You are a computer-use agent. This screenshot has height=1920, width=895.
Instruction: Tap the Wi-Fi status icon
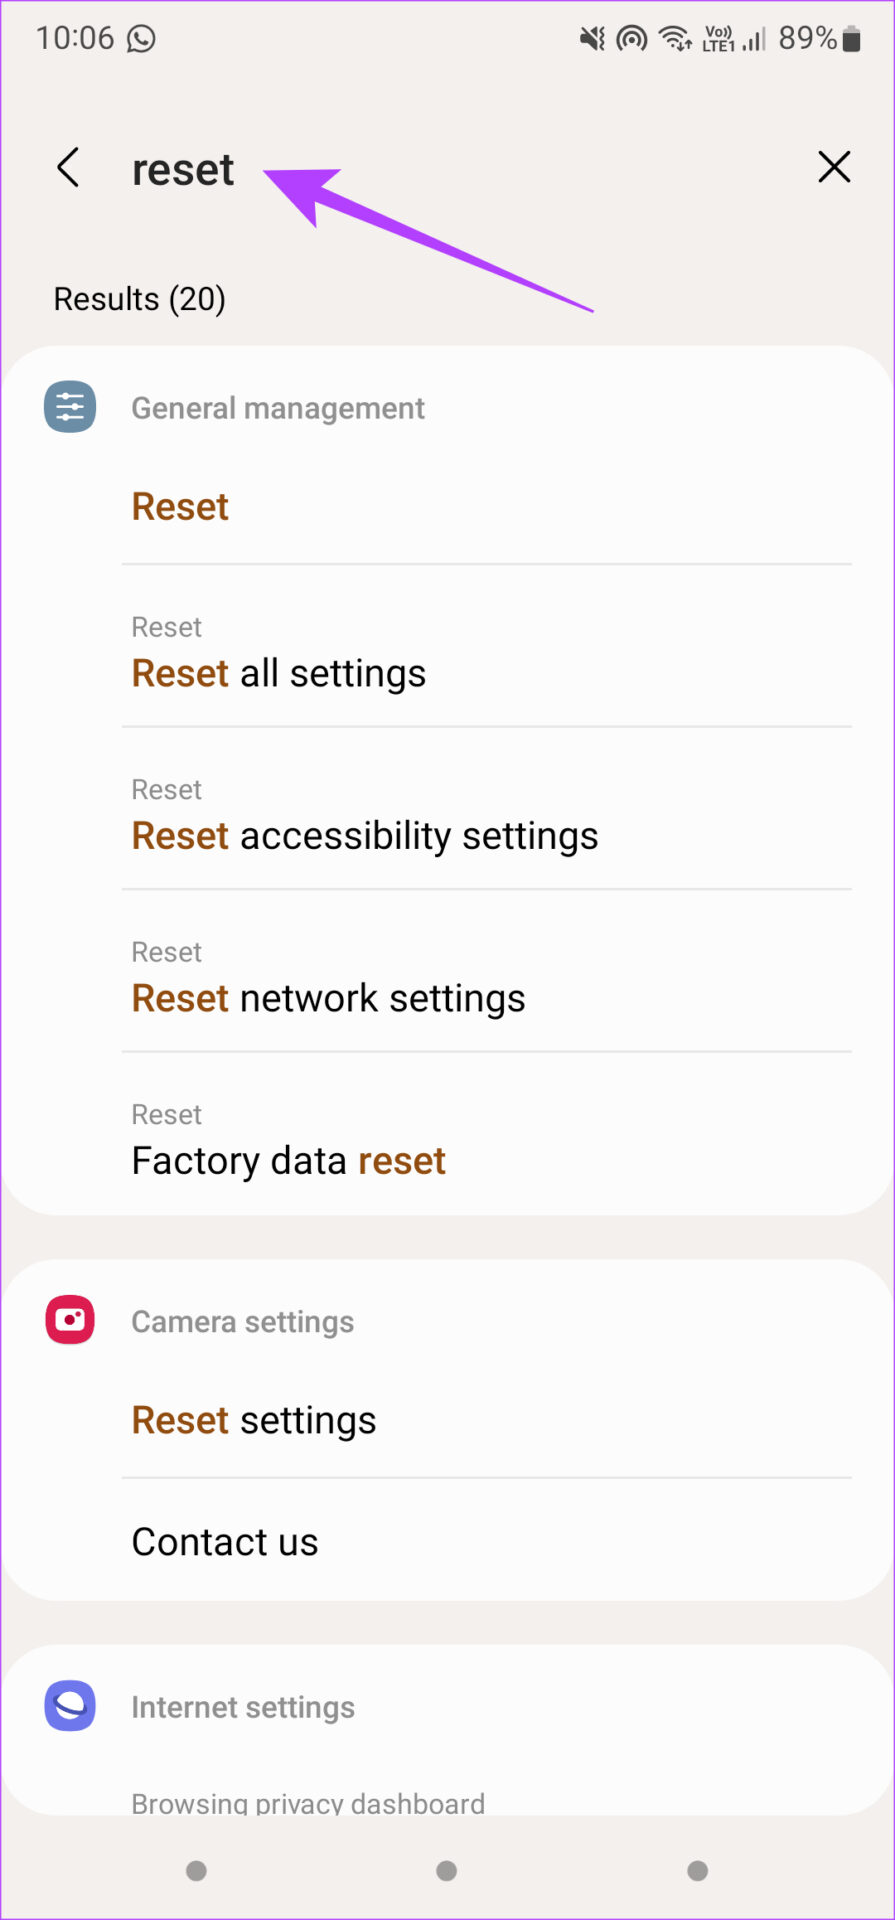coord(676,39)
